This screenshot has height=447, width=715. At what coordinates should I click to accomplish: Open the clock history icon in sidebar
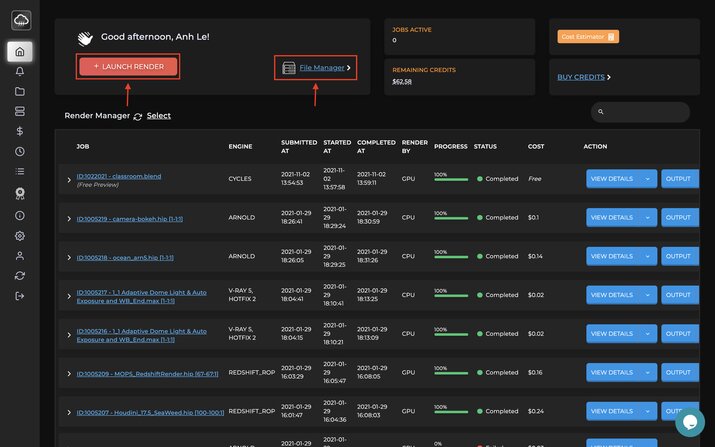click(20, 151)
